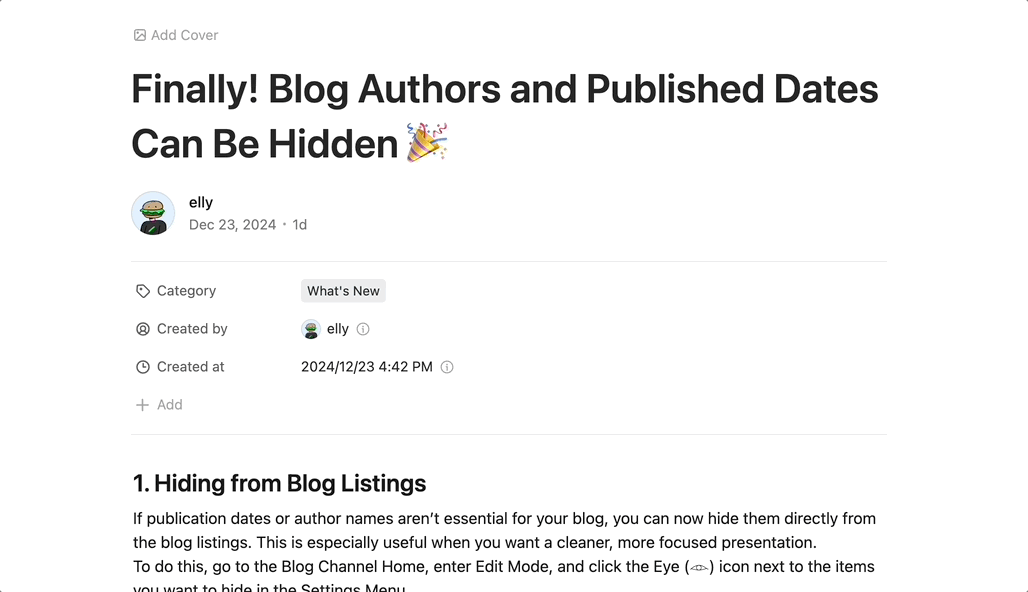Viewport: 1028px width, 592px height.
Task: Click the large elly author avatar
Action: [x=153, y=213]
